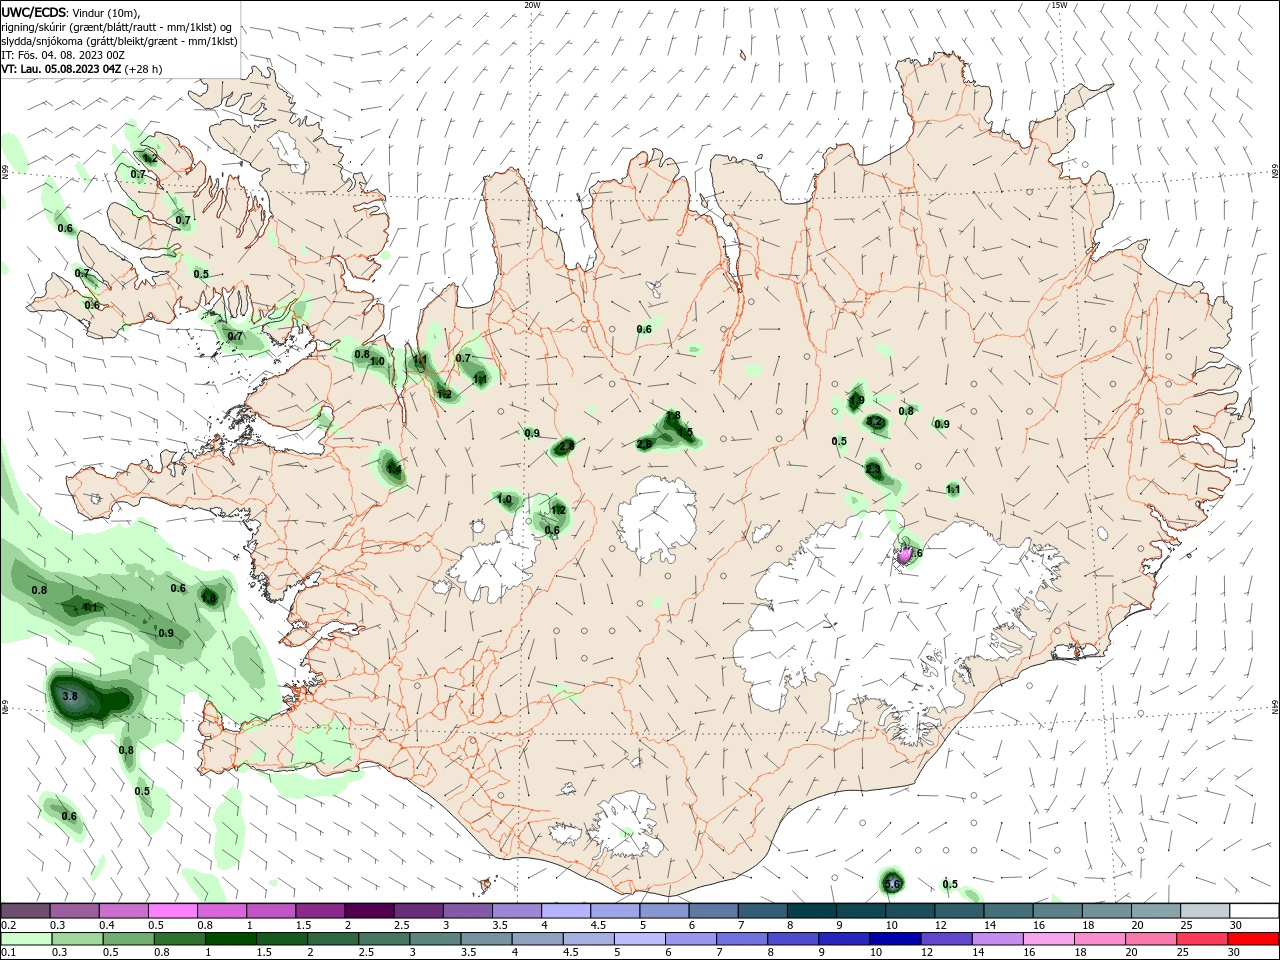
Task: Click the 30 label in the lower legend row
Action: click(1235, 953)
